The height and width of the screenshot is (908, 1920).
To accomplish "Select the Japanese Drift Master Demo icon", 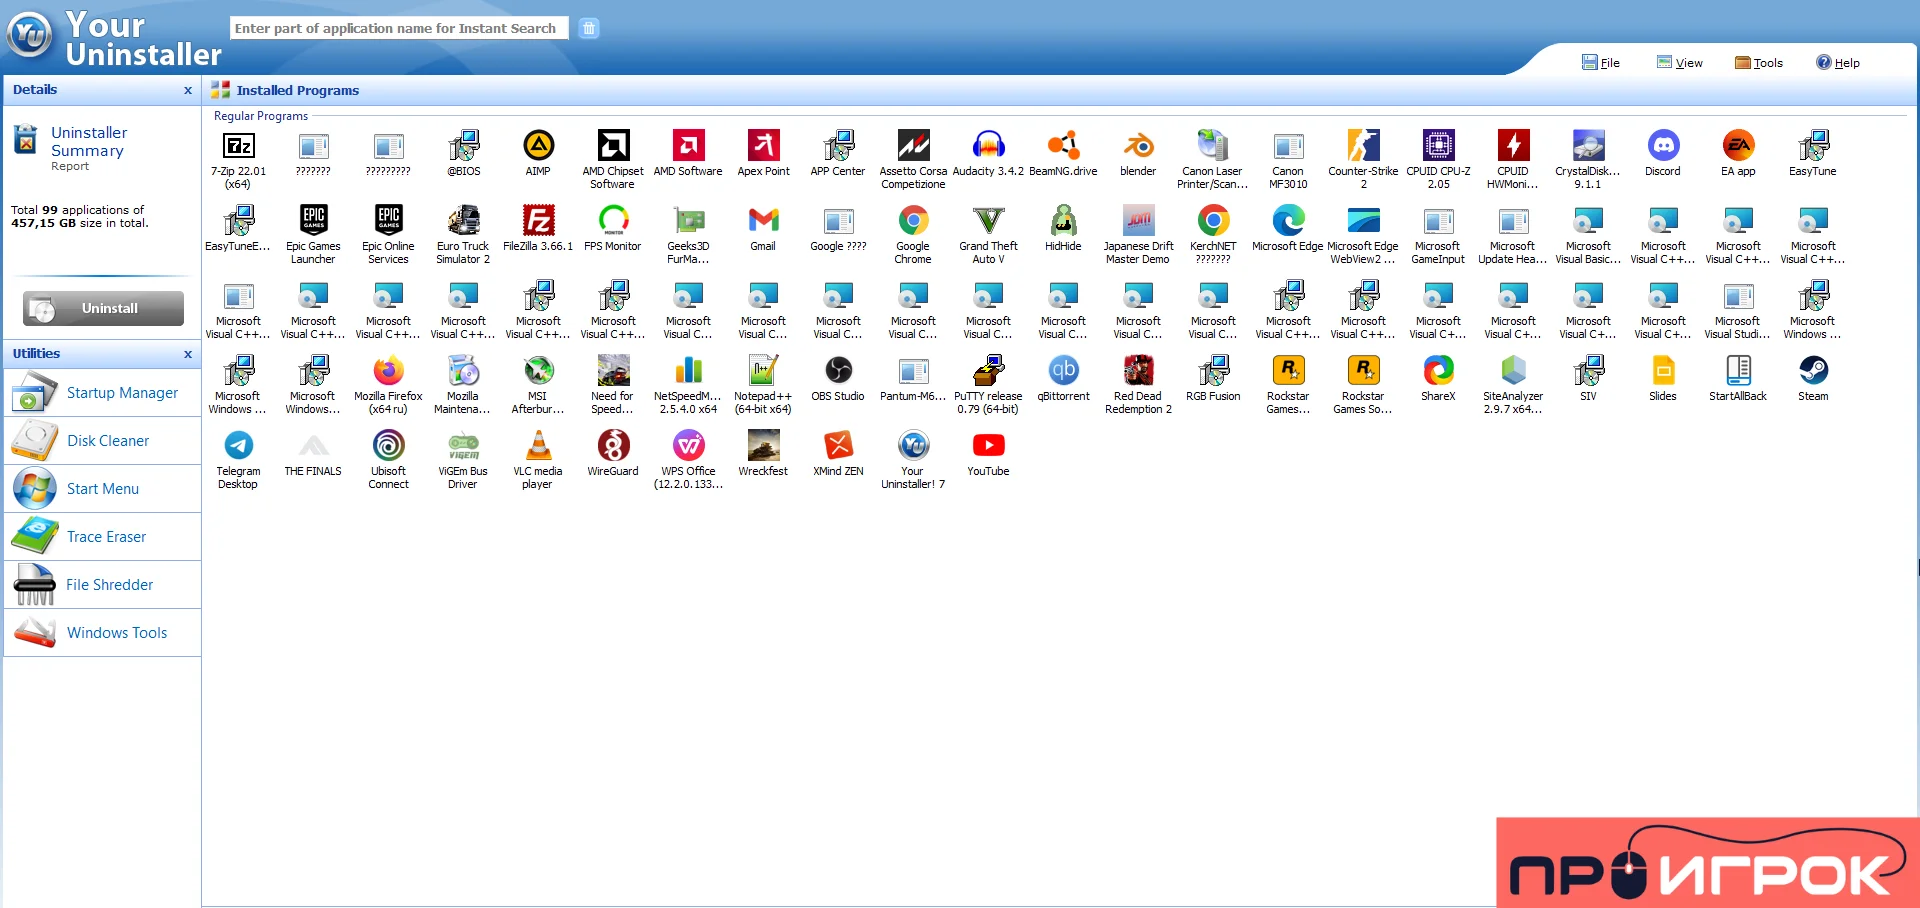I will [x=1138, y=220].
